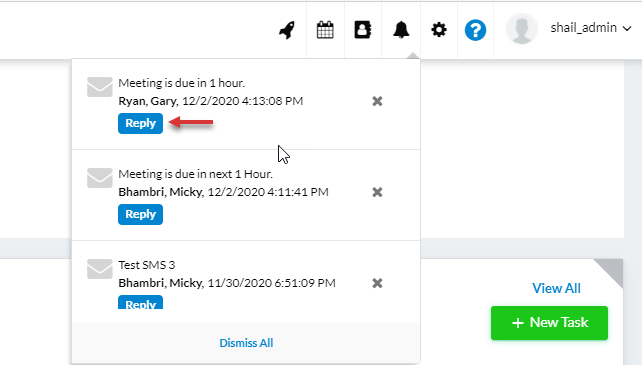This screenshot has width=642, height=365.
Task: Open the calendar icon in header
Action: coord(325,30)
